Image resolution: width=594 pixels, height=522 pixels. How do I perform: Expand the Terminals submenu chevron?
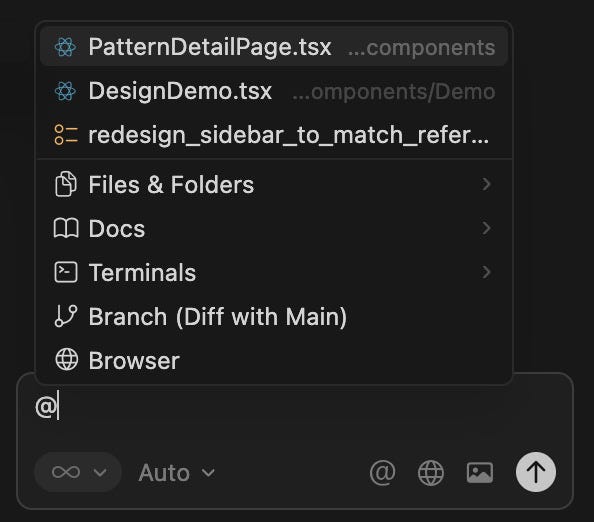pos(486,272)
